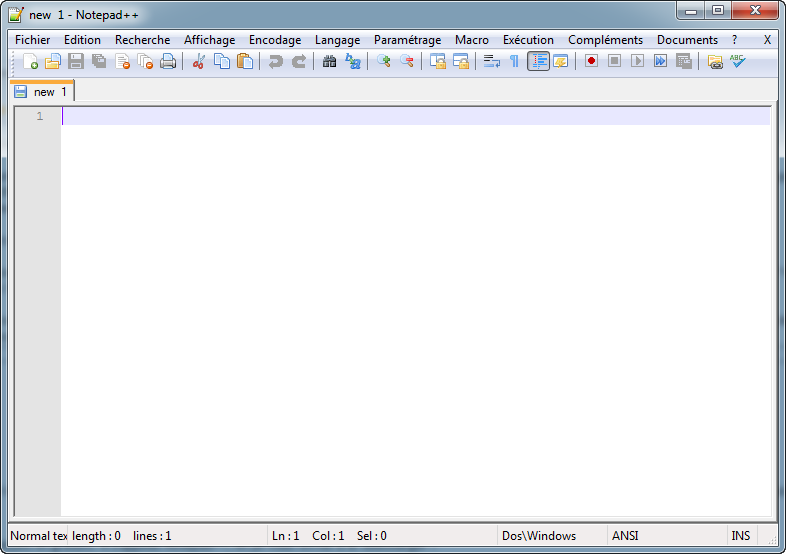Start macro recording with red dot
The image size is (786, 554).
click(592, 61)
